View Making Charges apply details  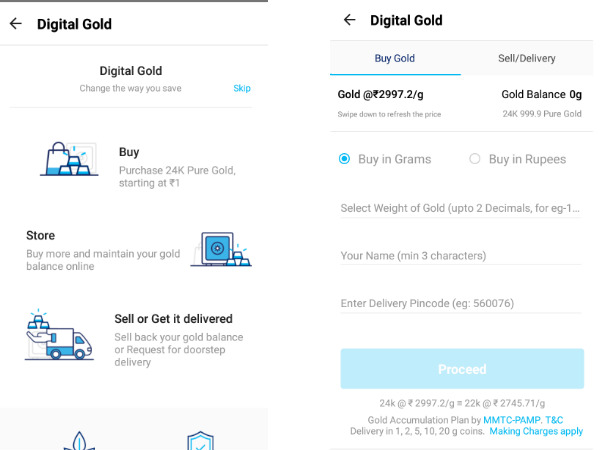pos(536,432)
